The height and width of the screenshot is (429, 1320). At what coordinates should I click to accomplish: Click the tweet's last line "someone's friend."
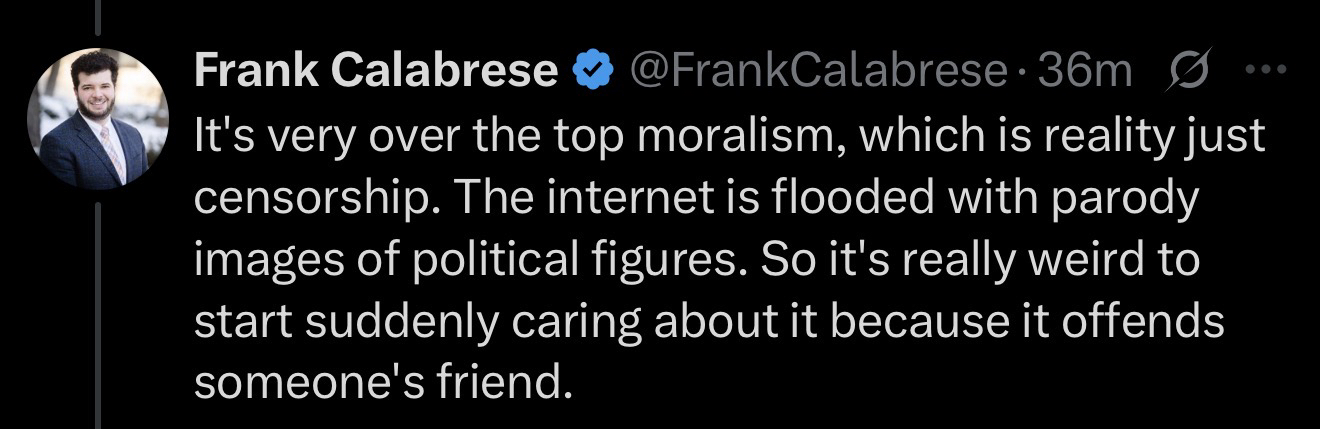pyautogui.click(x=374, y=383)
